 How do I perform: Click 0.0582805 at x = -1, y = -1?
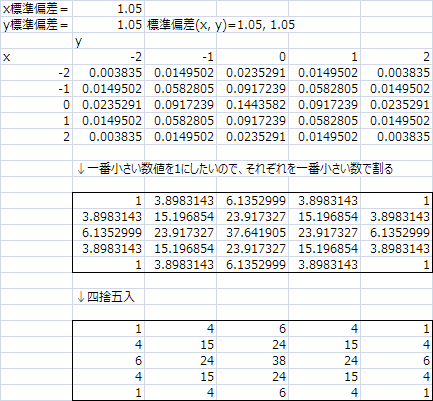tap(180, 89)
